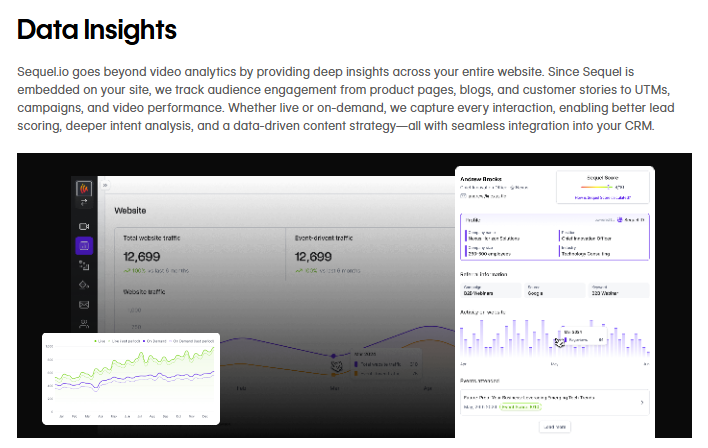This screenshot has width=708, height=448.
Task: Click the Sequel Score gradient bar
Action: pos(595,186)
